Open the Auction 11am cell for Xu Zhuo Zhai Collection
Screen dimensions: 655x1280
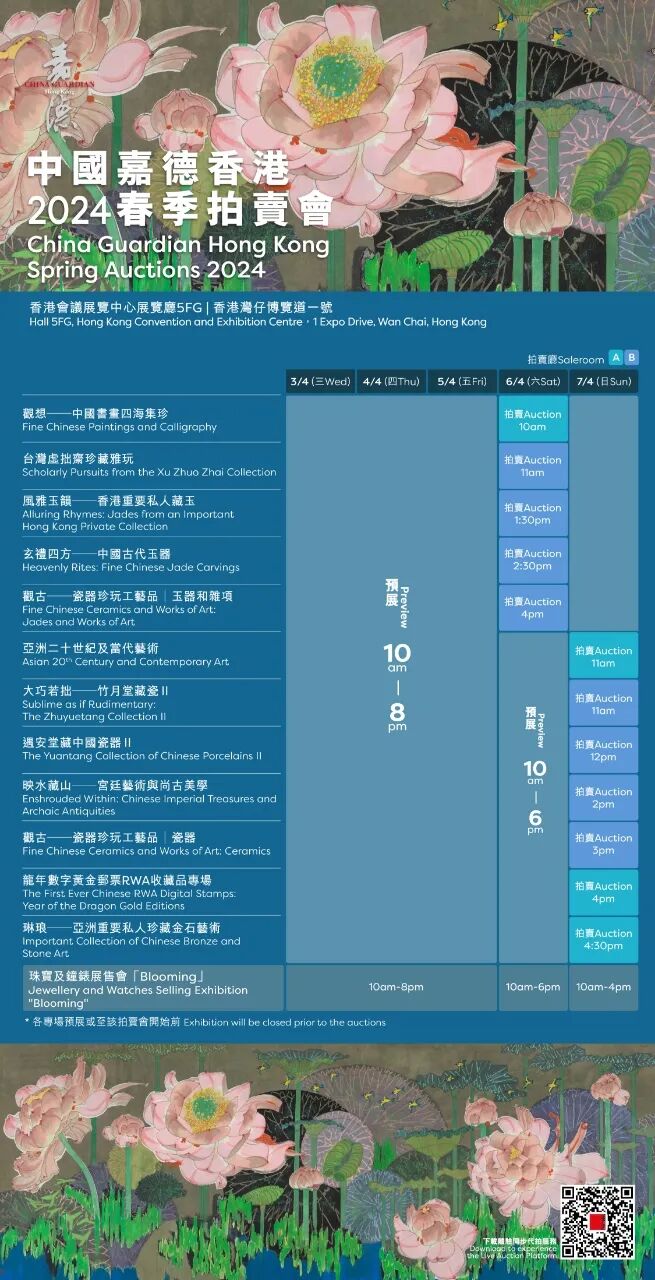[x=533, y=466]
